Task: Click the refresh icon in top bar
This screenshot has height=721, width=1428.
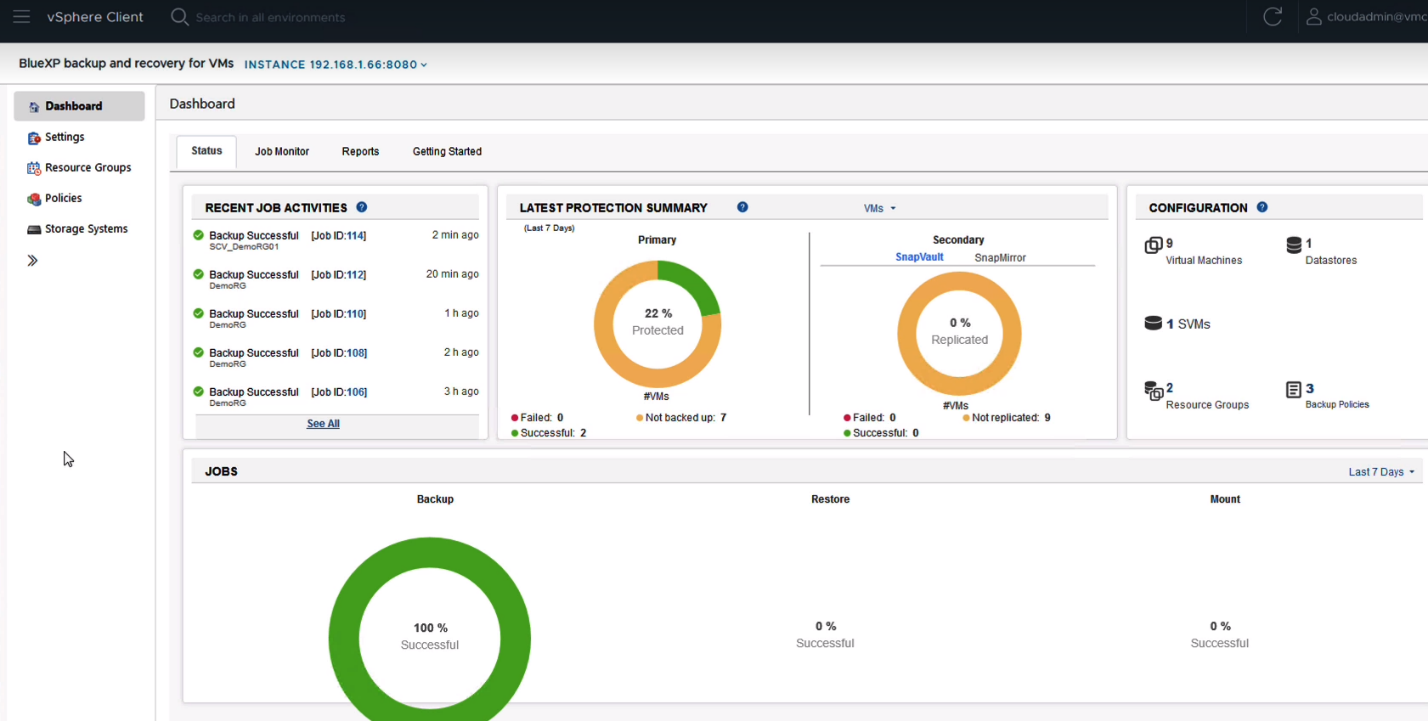Action: (1272, 17)
